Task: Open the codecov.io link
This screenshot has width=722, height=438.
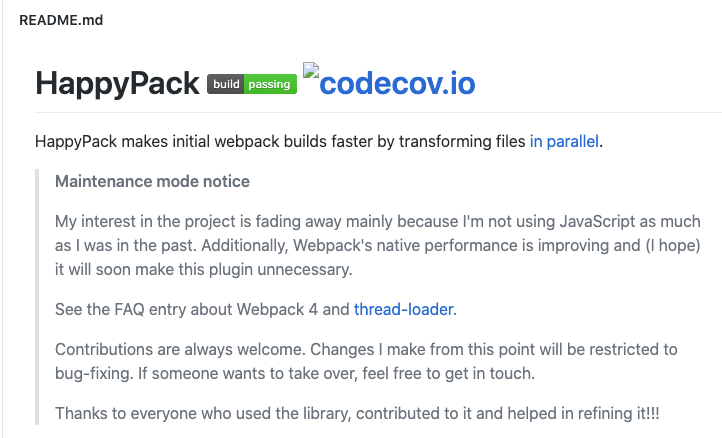Action: click(397, 83)
